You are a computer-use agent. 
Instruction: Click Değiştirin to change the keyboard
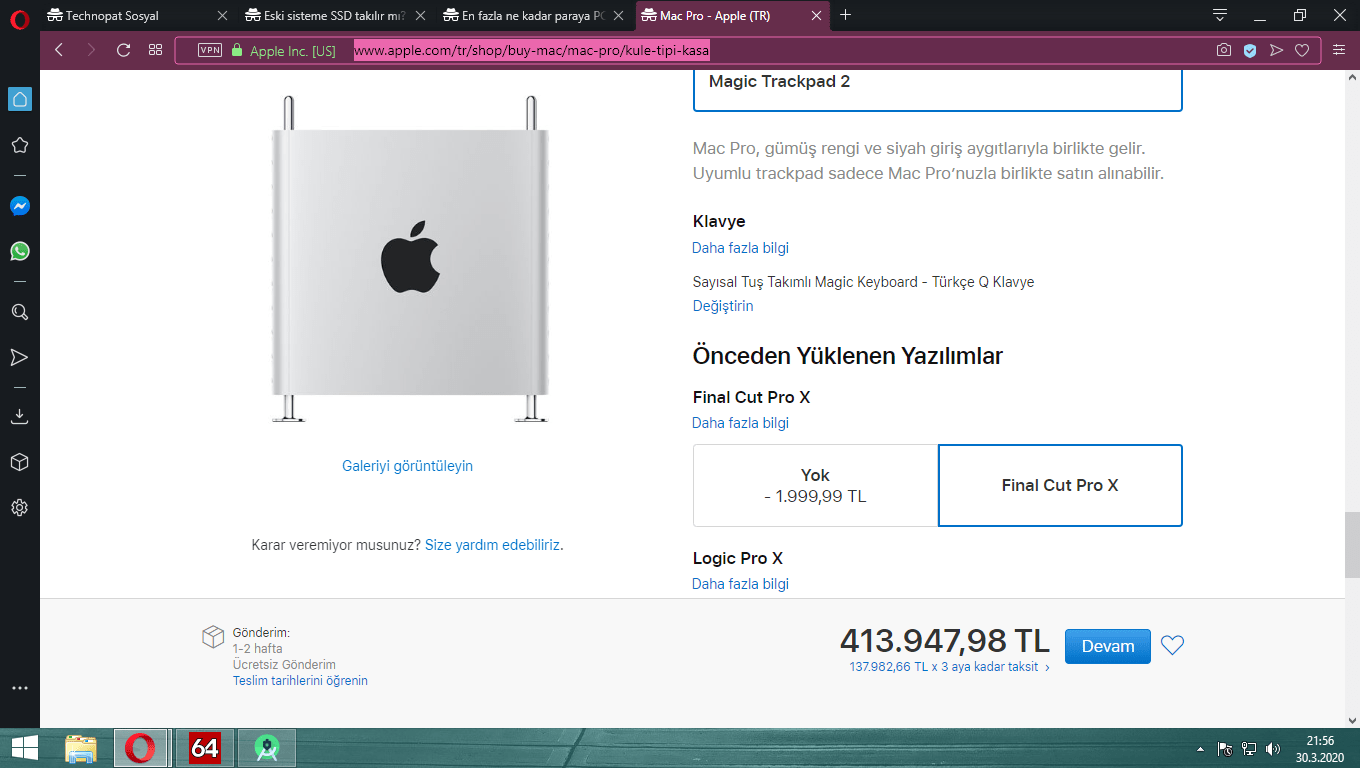tap(723, 306)
